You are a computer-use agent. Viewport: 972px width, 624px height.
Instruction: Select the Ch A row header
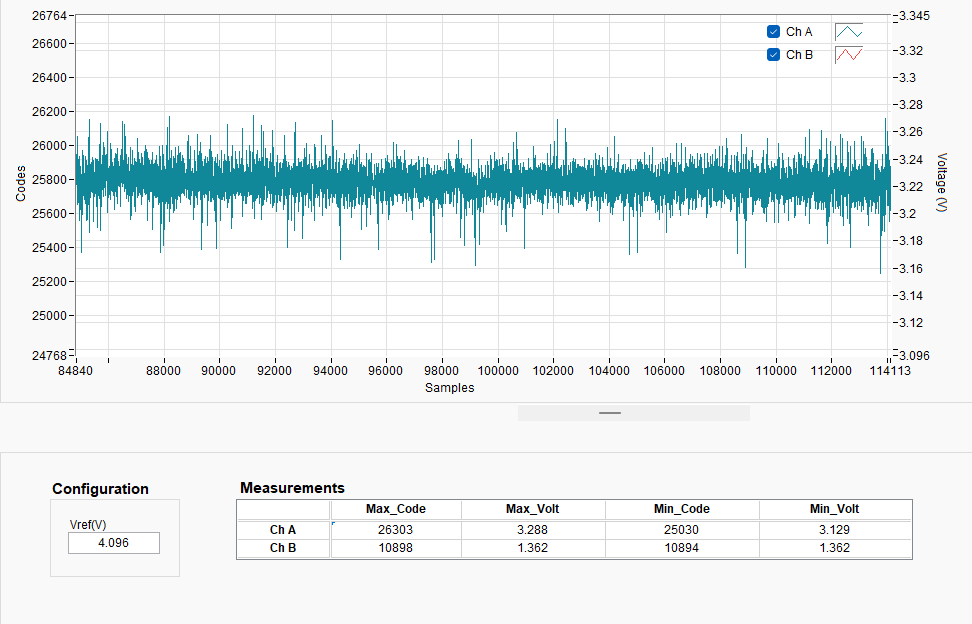(283, 530)
